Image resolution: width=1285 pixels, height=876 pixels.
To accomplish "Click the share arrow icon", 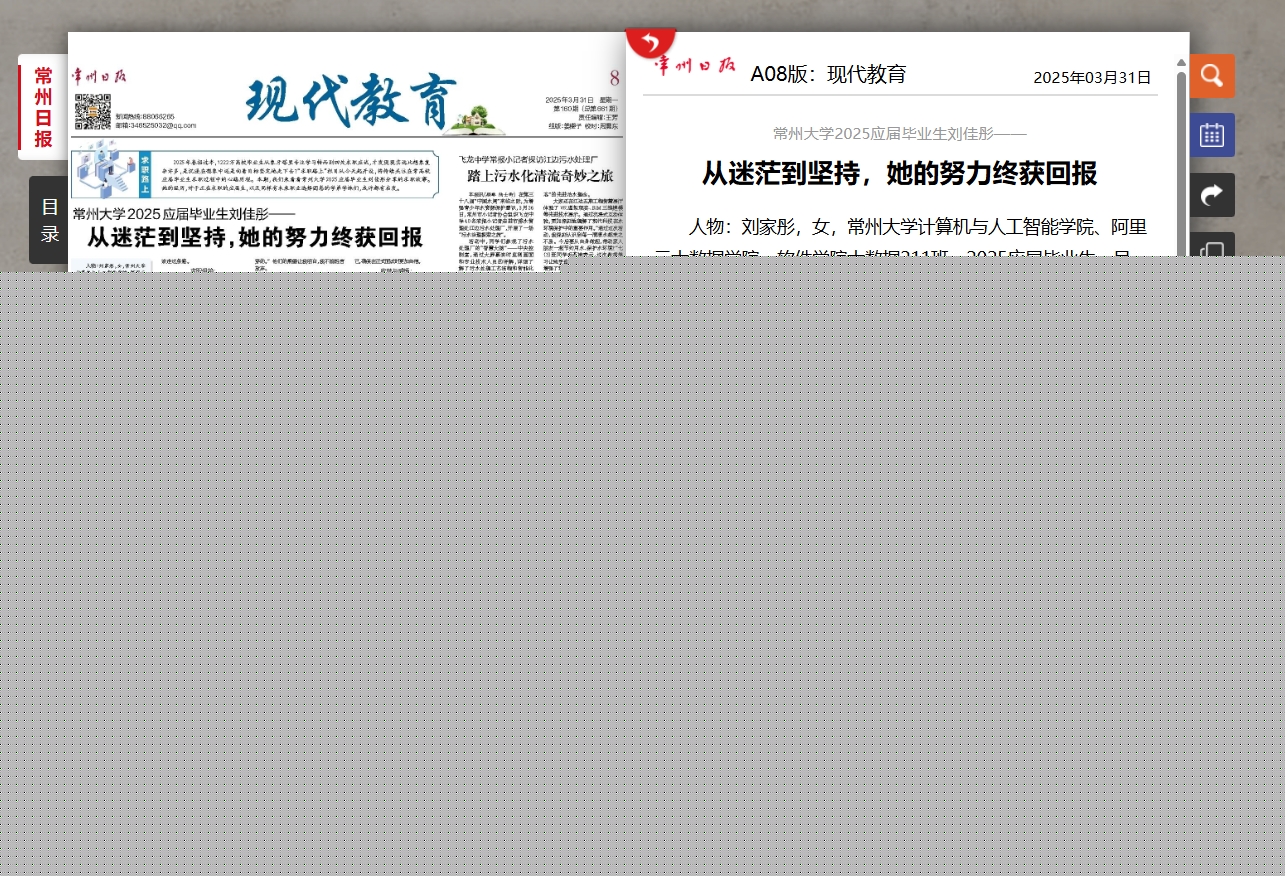I will pos(1211,195).
